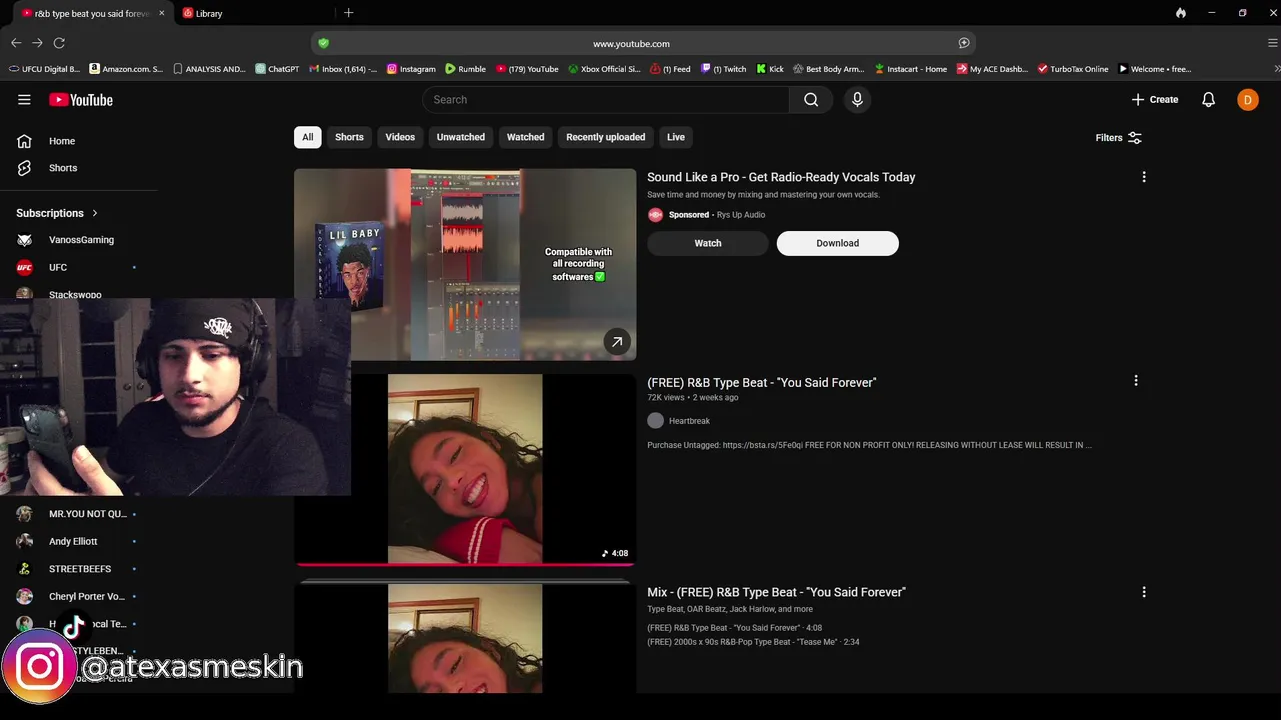Screen dimensions: 1281x720
Task: Open the Kick bookmark
Action: click(x=770, y=69)
